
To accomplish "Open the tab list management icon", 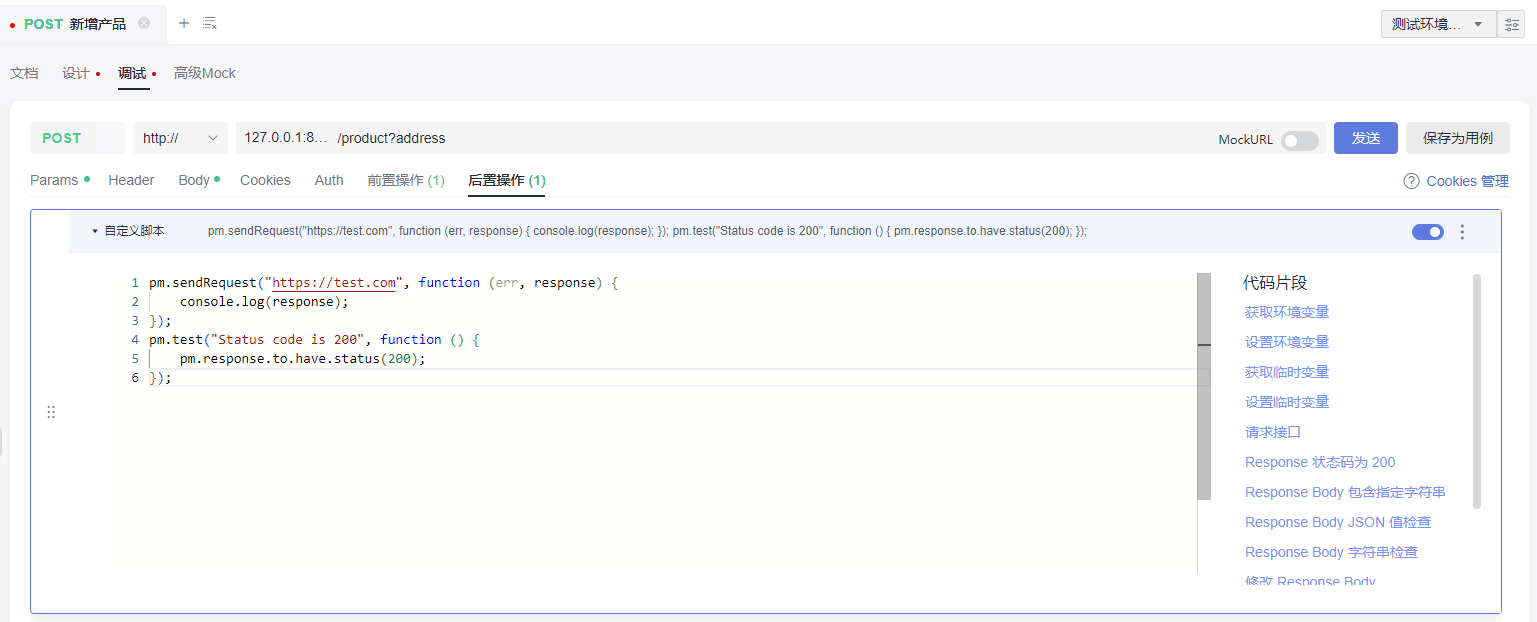I will [210, 23].
